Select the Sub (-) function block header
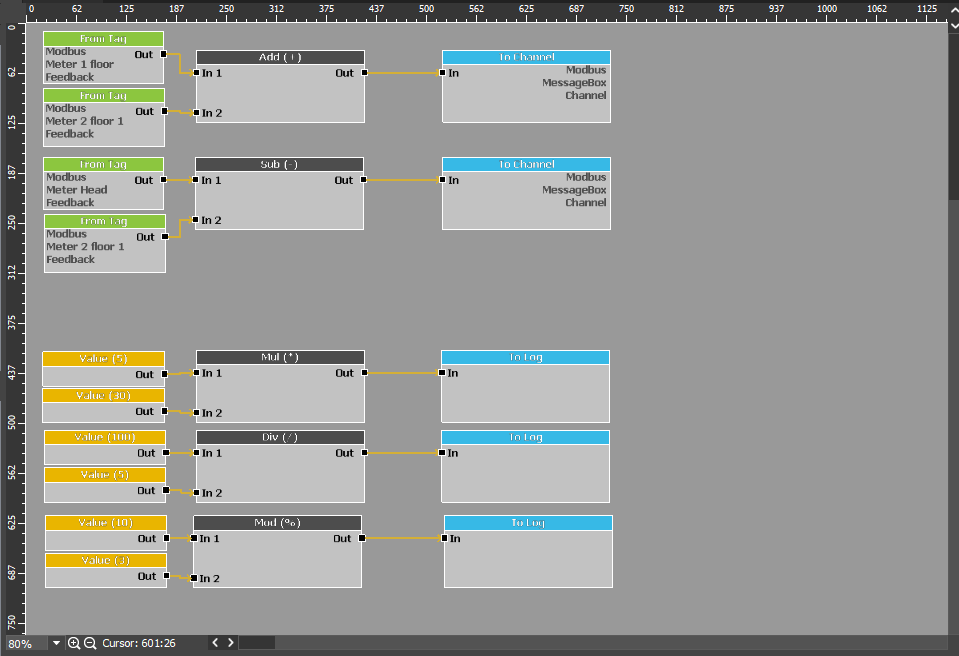959x656 pixels. (280, 163)
